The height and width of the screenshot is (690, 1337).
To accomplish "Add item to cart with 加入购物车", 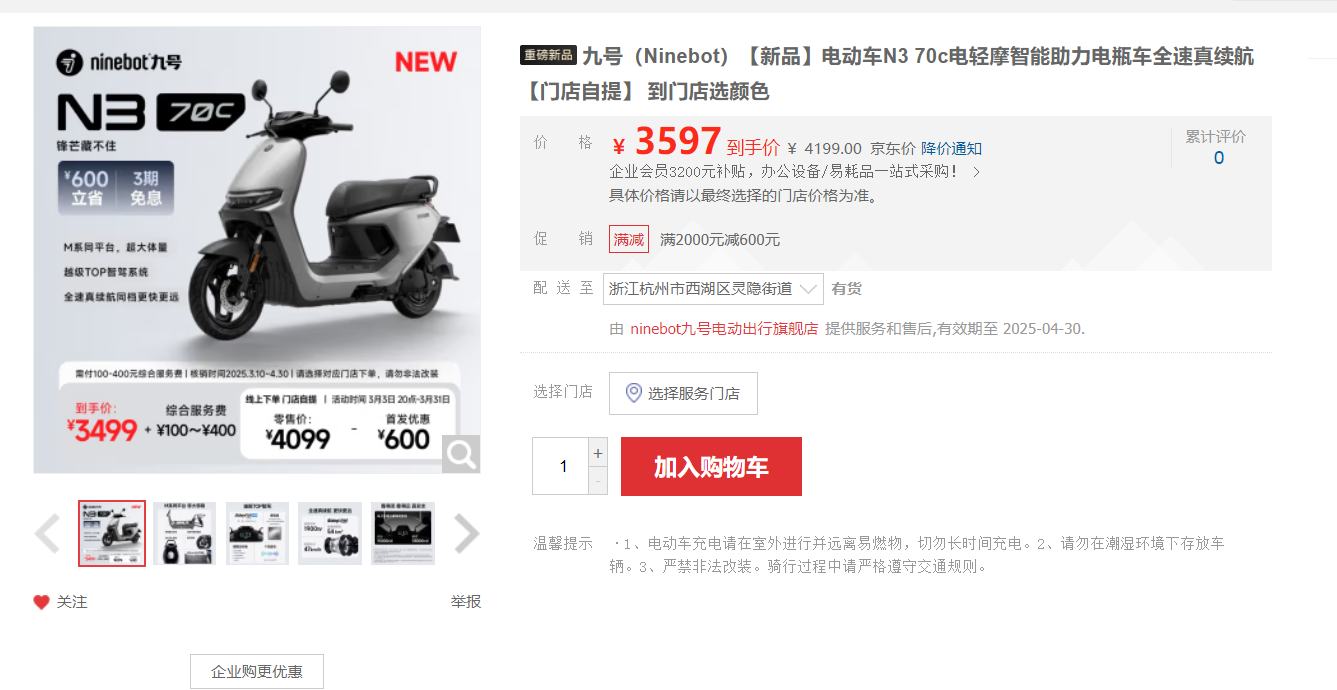I will (x=711, y=466).
